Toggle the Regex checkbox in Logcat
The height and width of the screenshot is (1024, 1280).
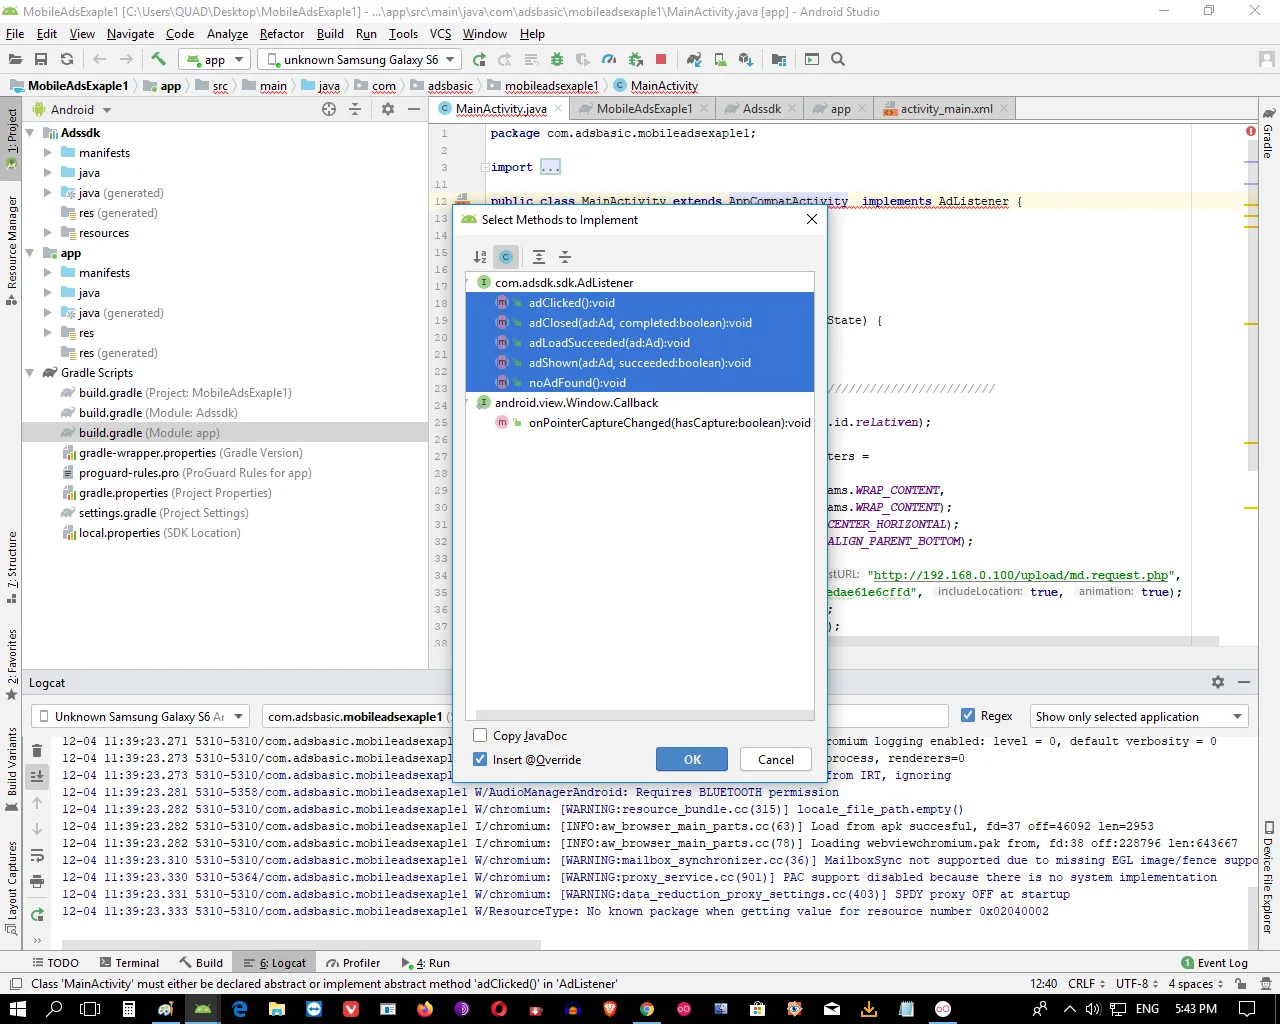[x=968, y=716]
